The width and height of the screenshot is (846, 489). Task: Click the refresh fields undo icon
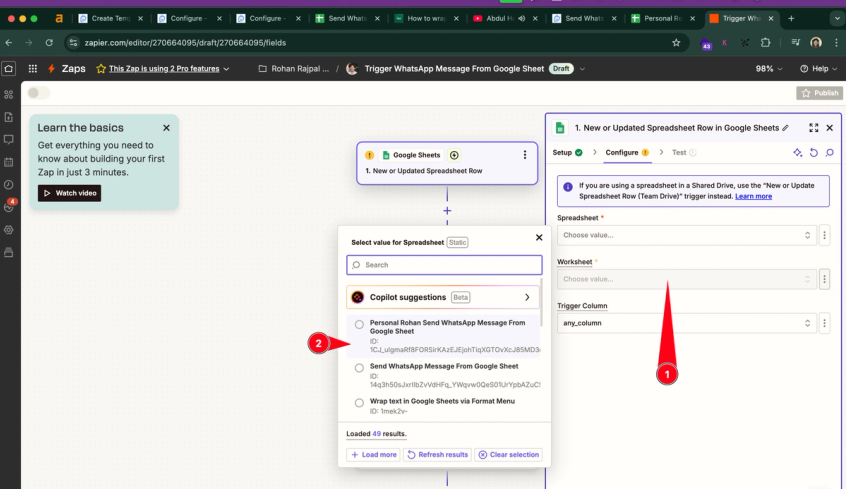814,153
